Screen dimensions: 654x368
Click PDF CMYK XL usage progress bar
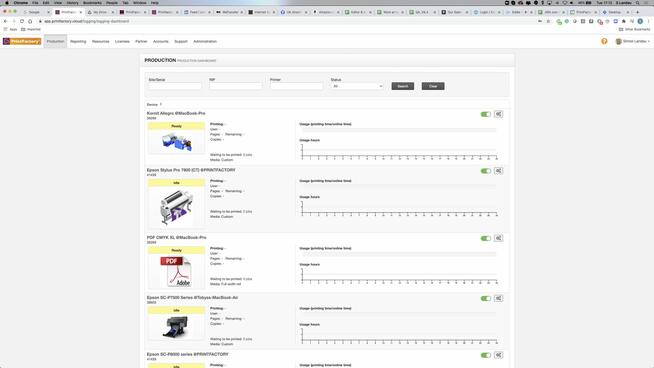pyautogui.click(x=398, y=254)
